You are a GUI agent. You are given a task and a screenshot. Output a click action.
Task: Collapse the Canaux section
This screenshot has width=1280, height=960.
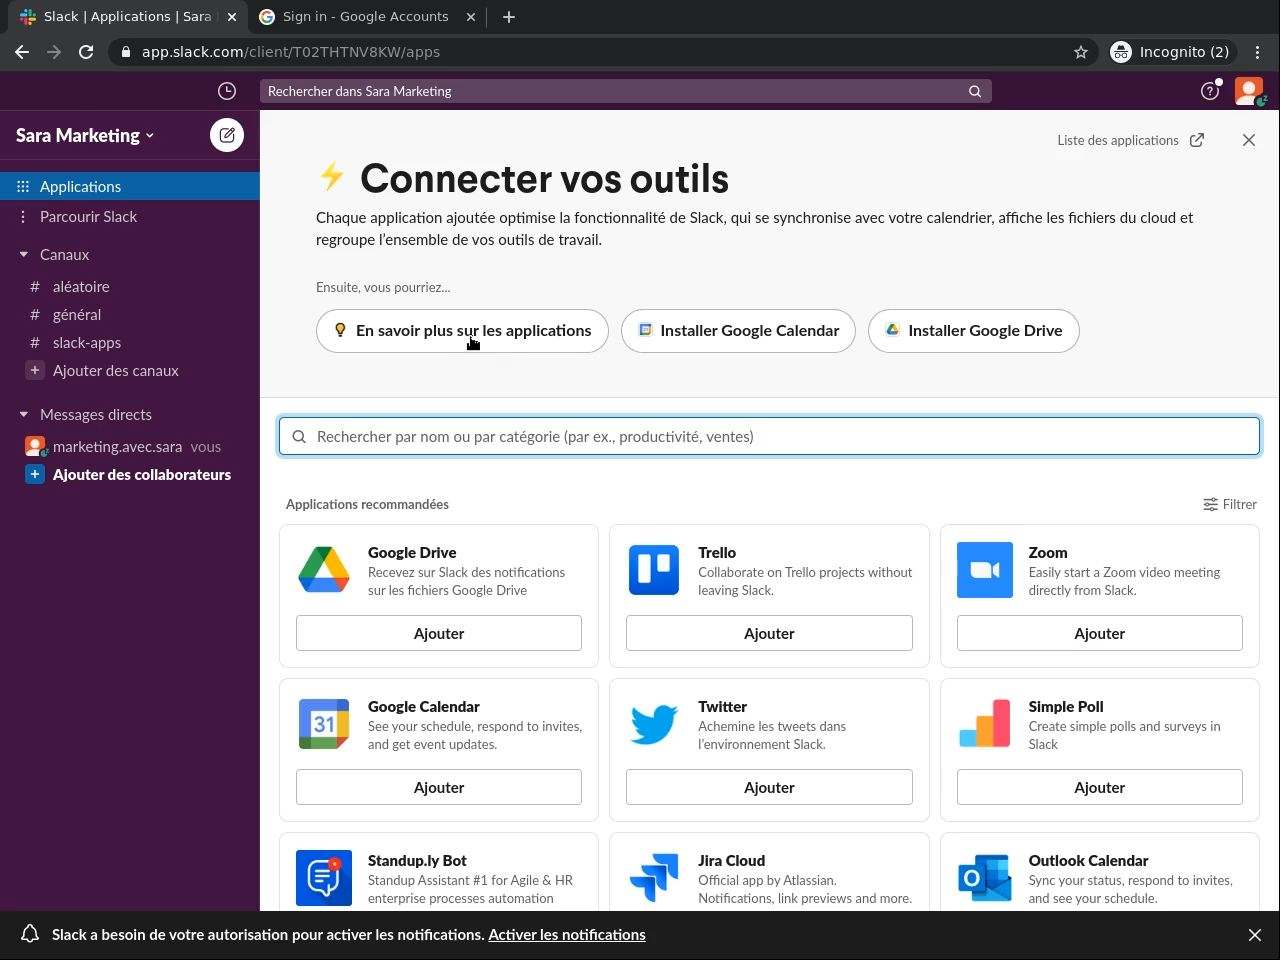click(24, 255)
